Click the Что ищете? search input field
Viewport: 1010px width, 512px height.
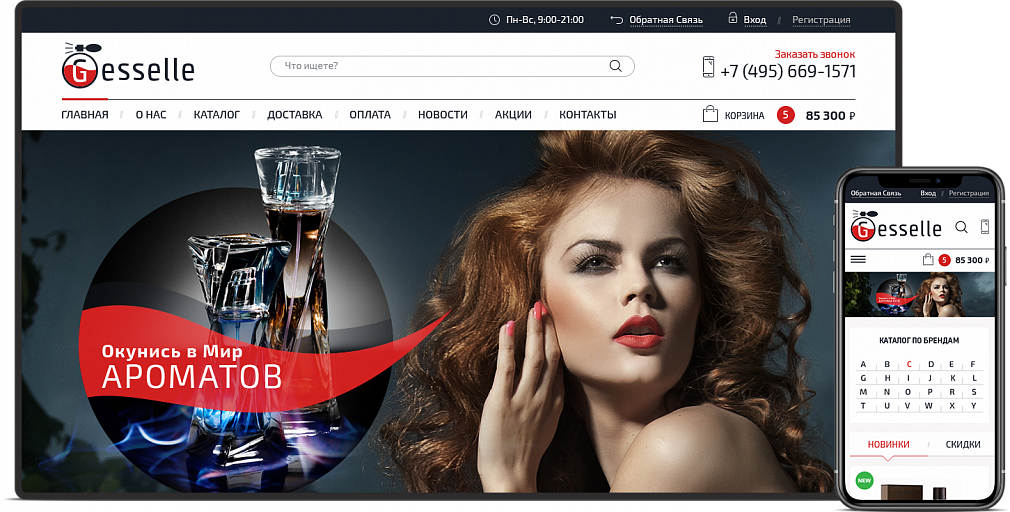click(452, 66)
